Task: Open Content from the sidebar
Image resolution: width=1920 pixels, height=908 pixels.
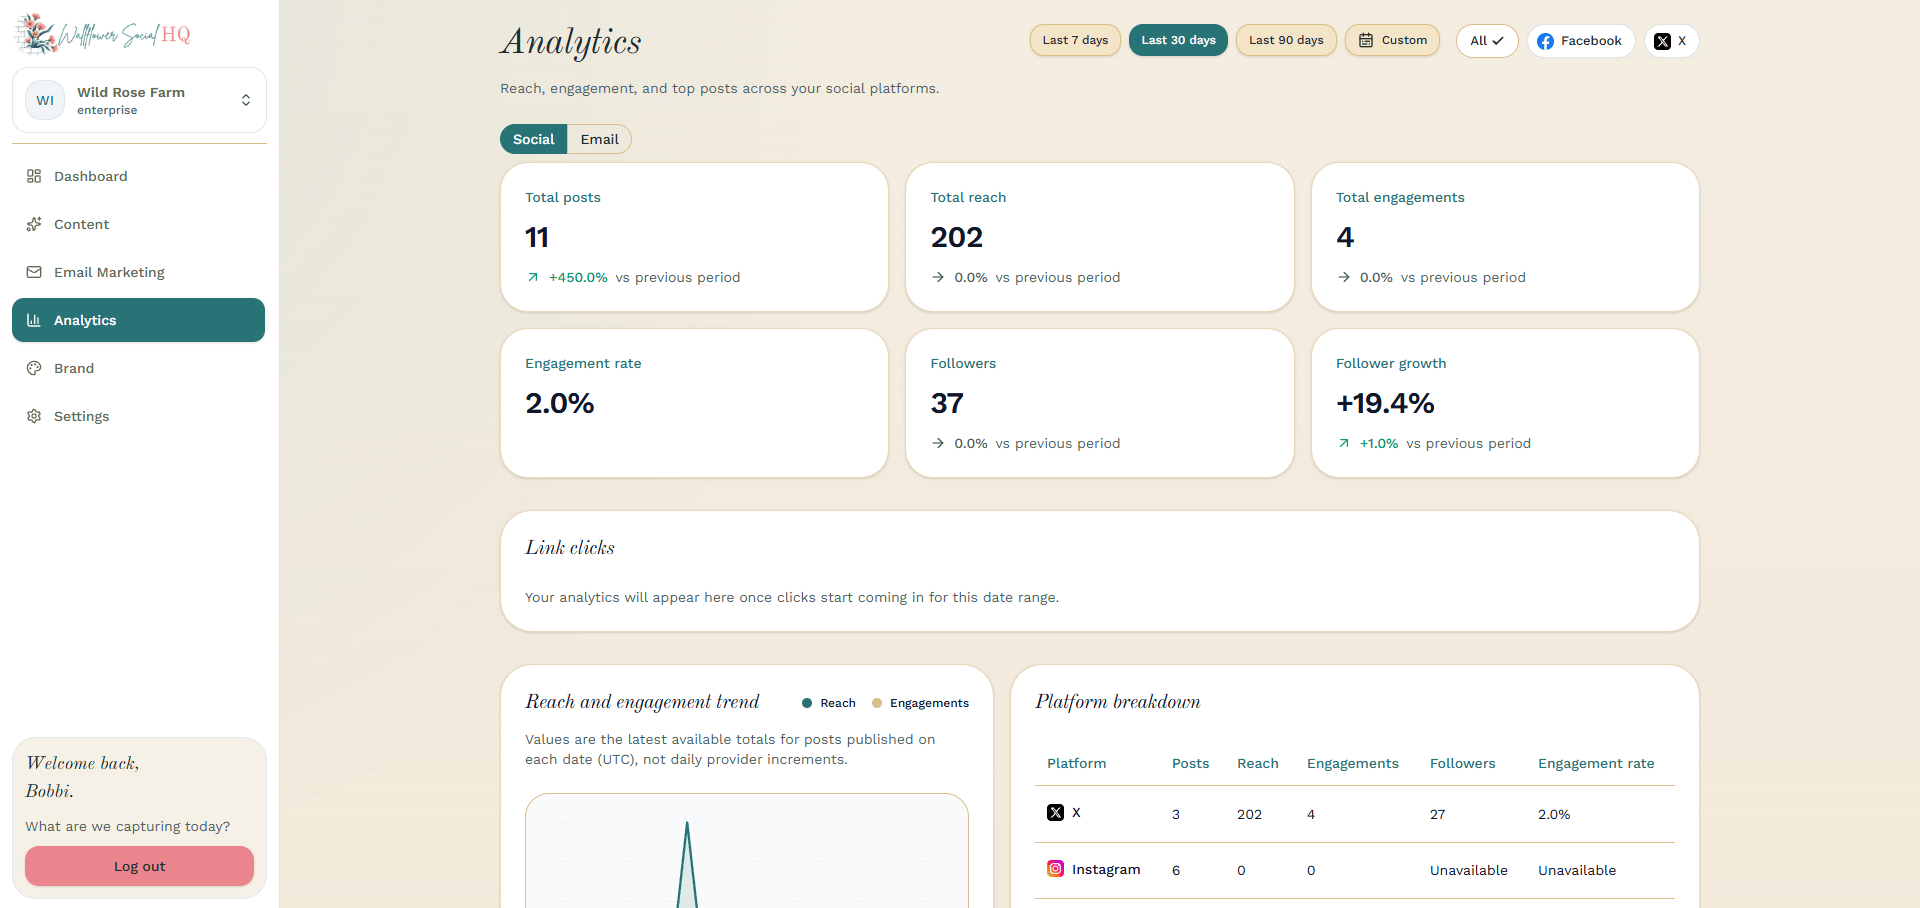Action: [138, 224]
